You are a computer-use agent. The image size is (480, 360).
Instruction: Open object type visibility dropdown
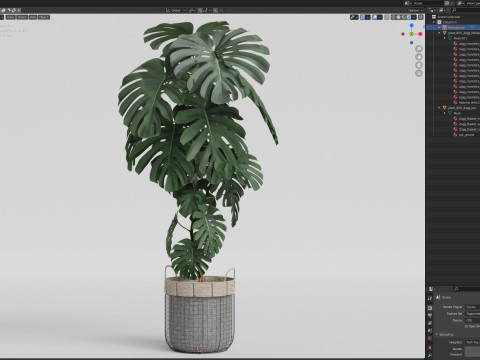click(354, 17)
